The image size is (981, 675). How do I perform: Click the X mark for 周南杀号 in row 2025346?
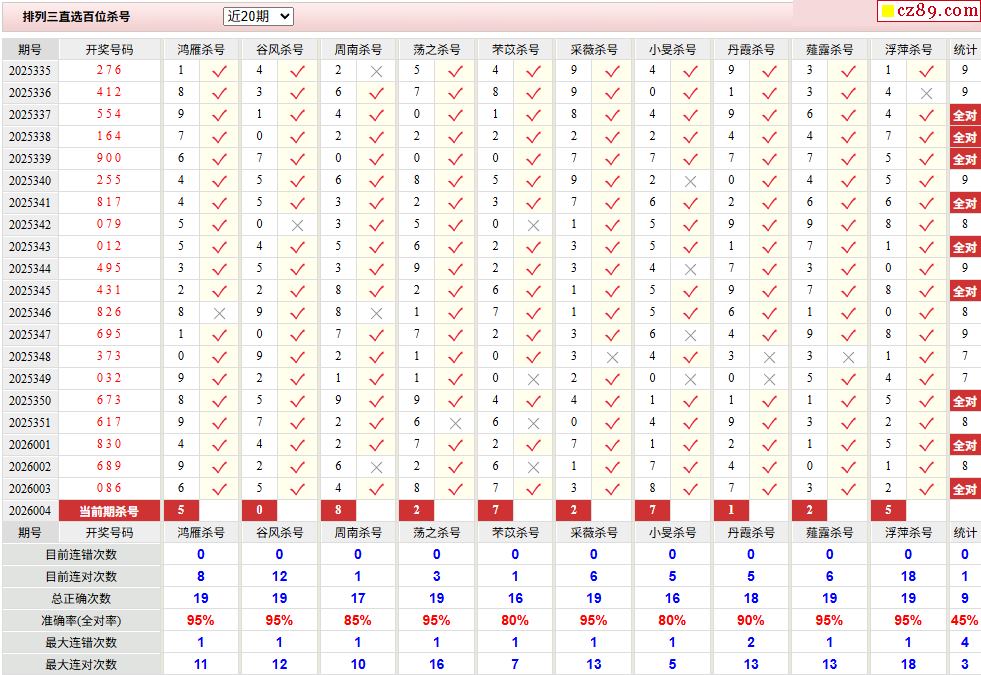point(376,313)
